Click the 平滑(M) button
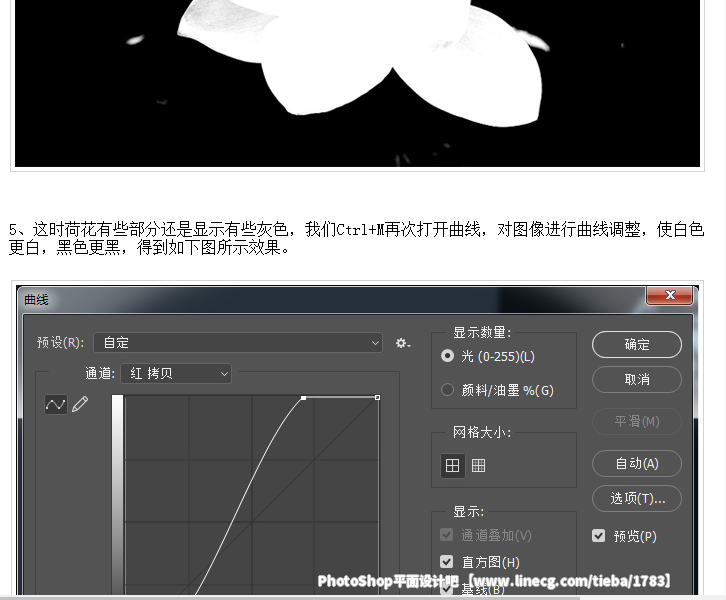The image size is (726, 600). point(637,421)
